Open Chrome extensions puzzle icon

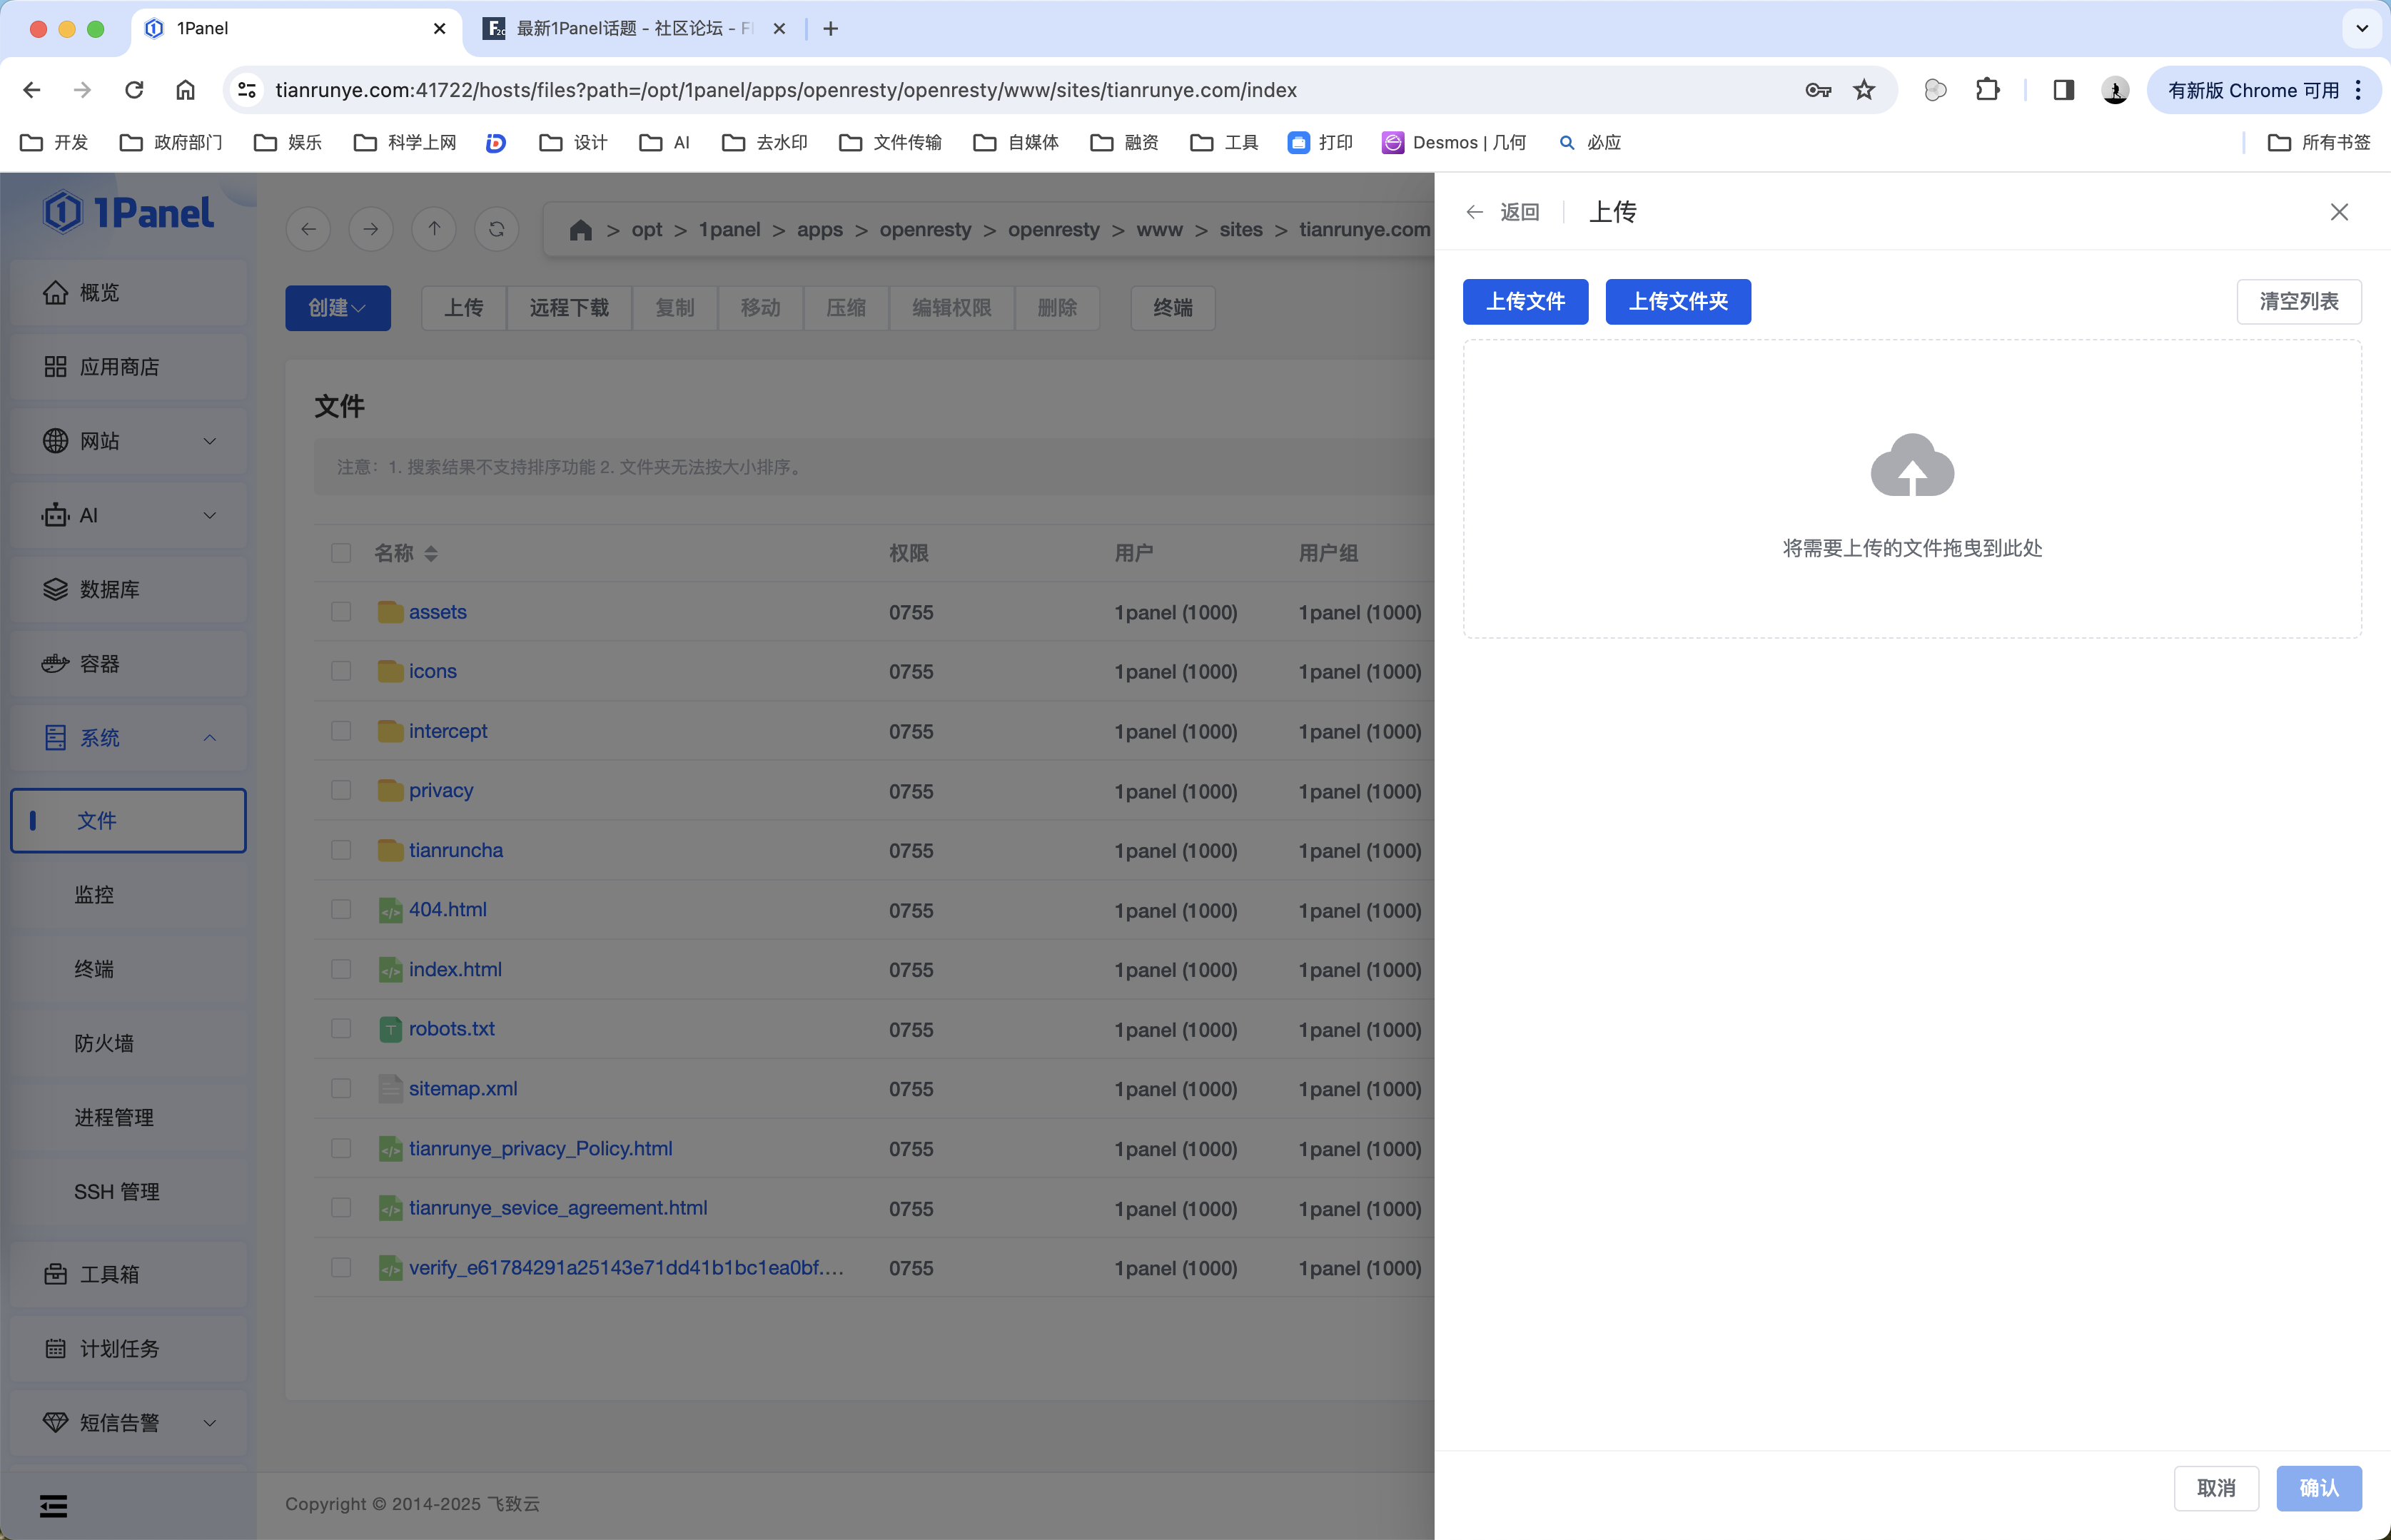[x=1987, y=90]
